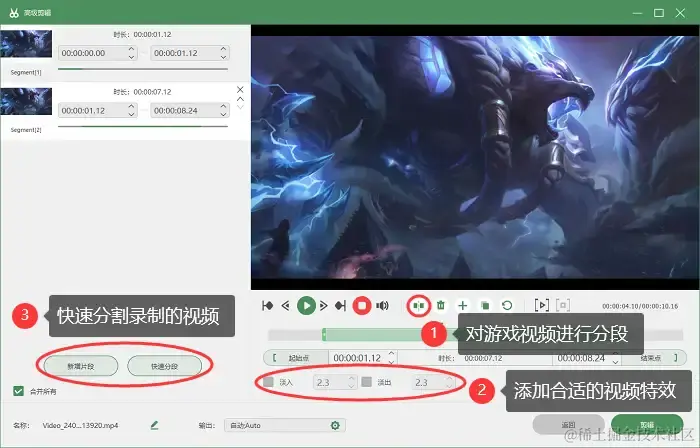Split the video with the split icon

tap(418, 306)
